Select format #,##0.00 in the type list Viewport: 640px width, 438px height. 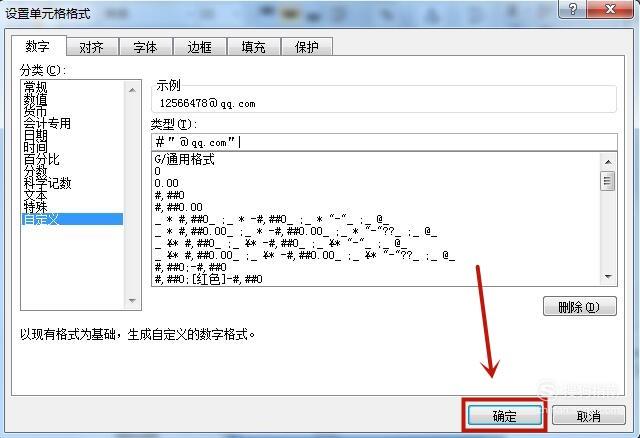click(376, 207)
